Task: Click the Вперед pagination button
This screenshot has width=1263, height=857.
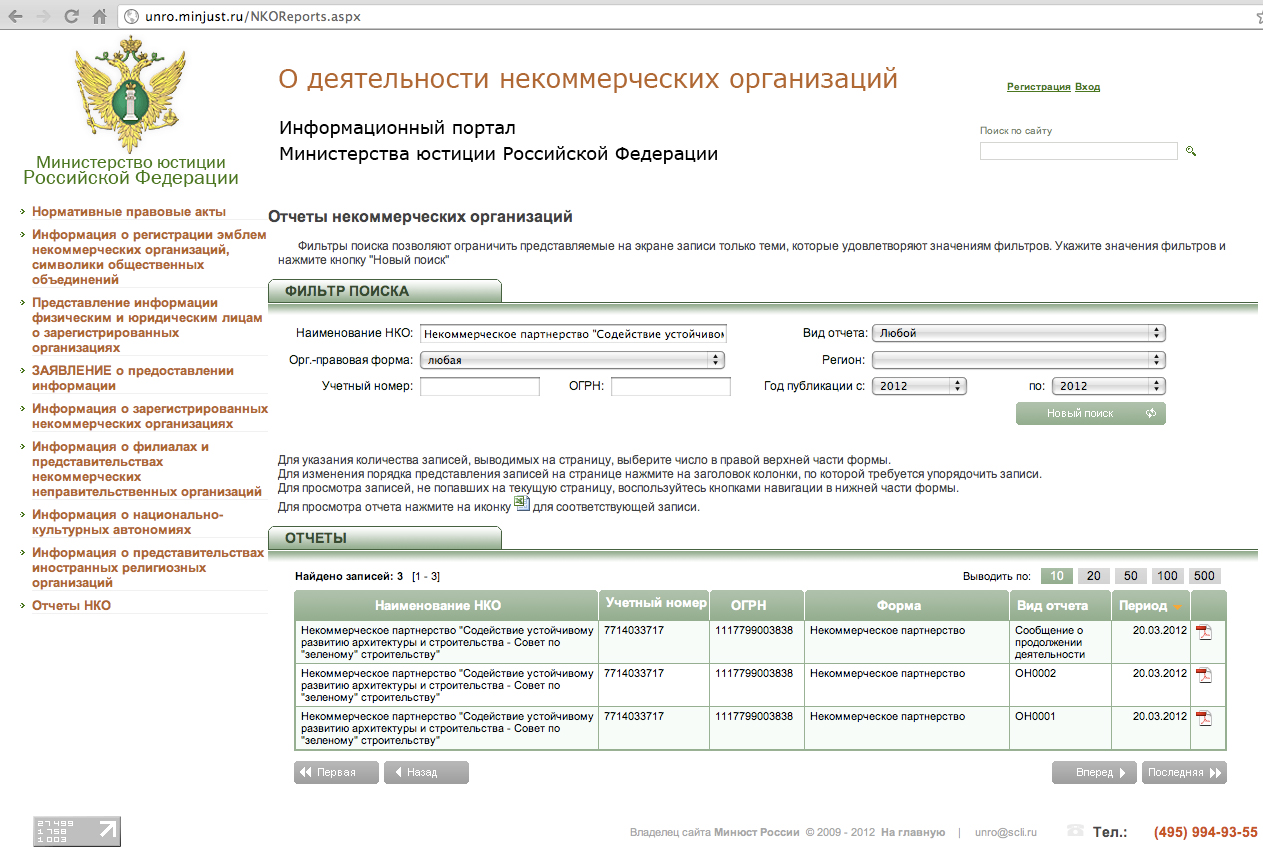Action: (1094, 772)
